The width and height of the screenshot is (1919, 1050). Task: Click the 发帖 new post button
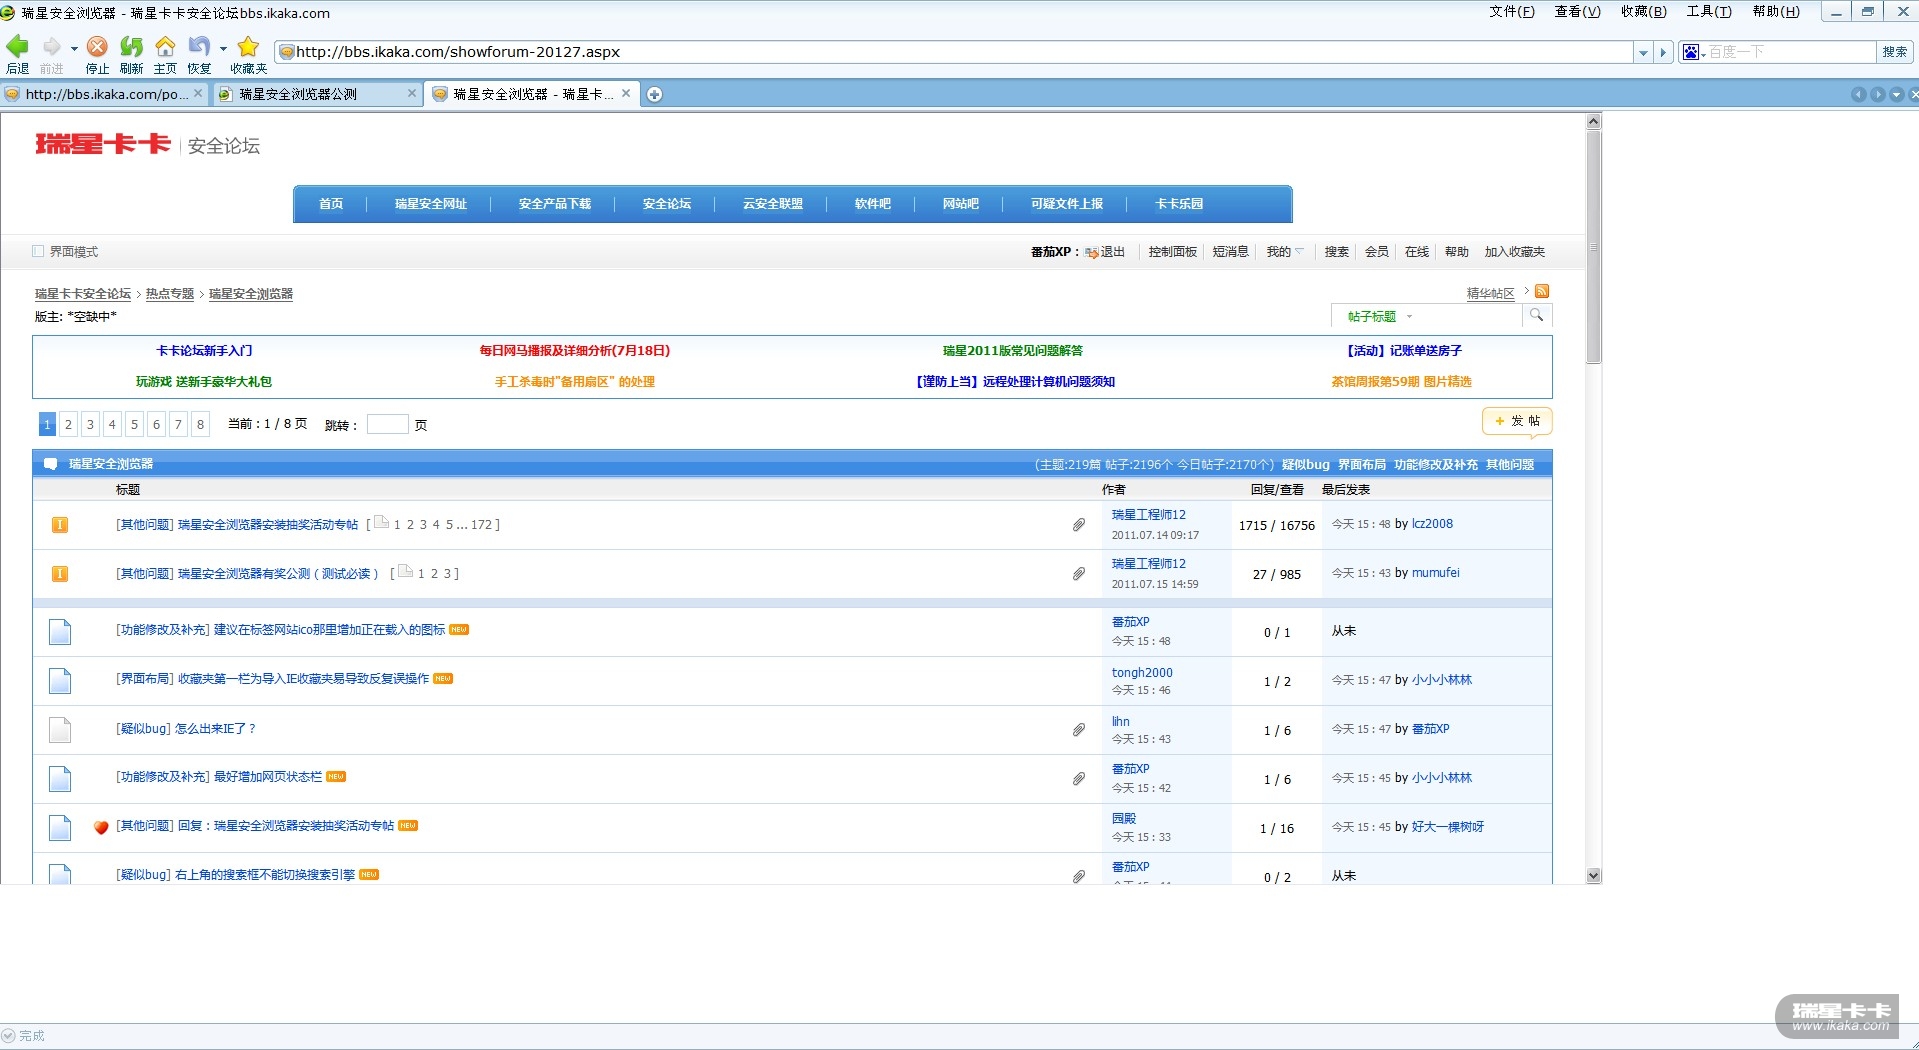pos(1516,422)
